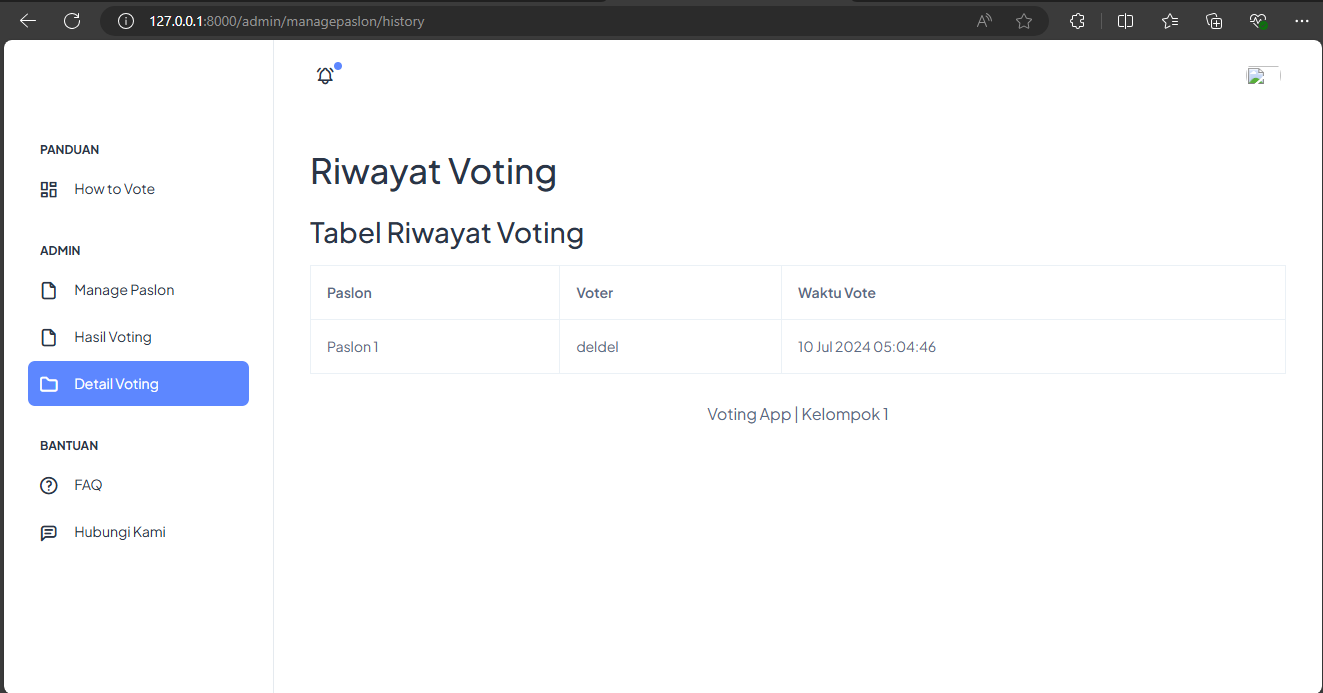
Task: Reload the page with refresh icon
Action: [x=72, y=21]
